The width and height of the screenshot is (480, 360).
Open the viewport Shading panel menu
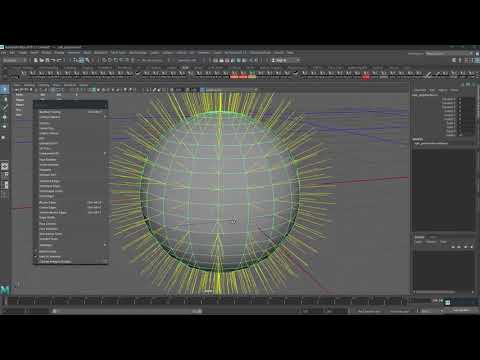pyautogui.click(x=29, y=85)
